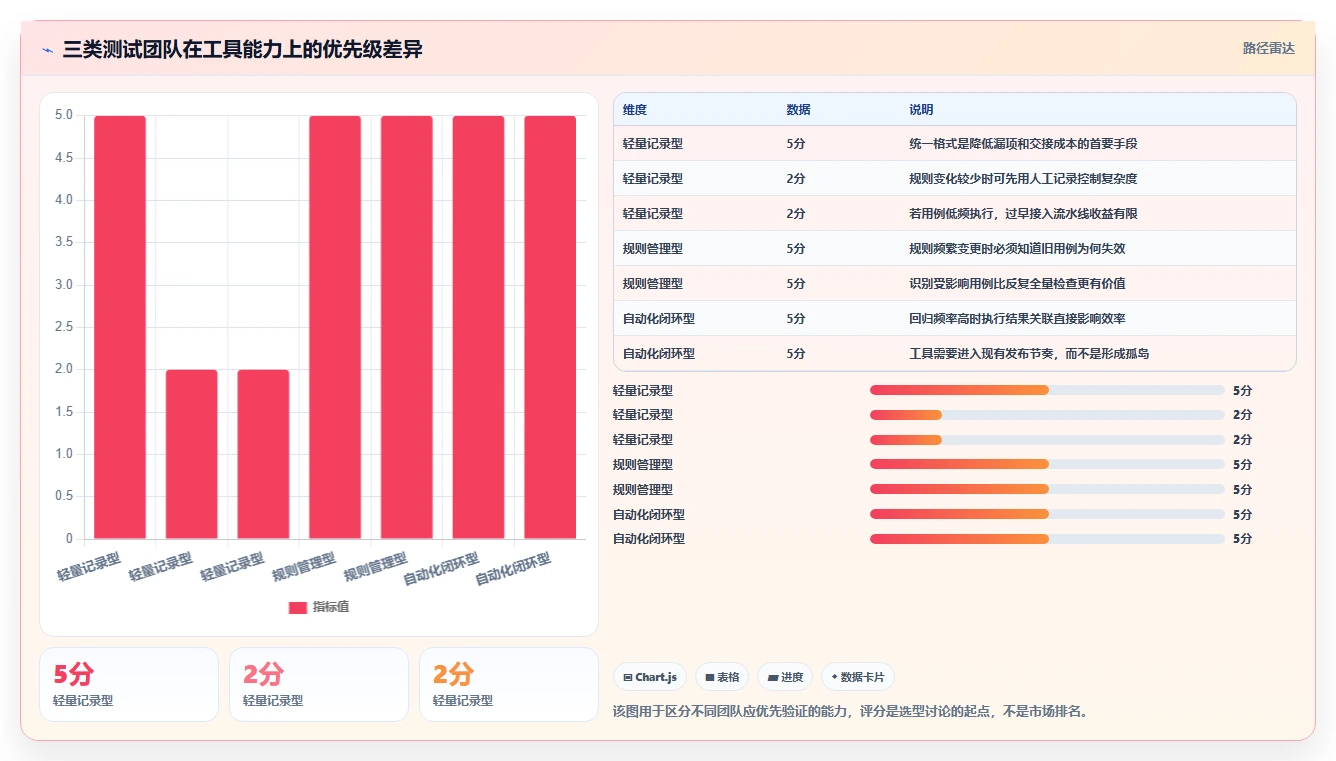Select the cell 统一格式是降低漏项和交接成本的首要手段

pyautogui.click(x=1023, y=144)
